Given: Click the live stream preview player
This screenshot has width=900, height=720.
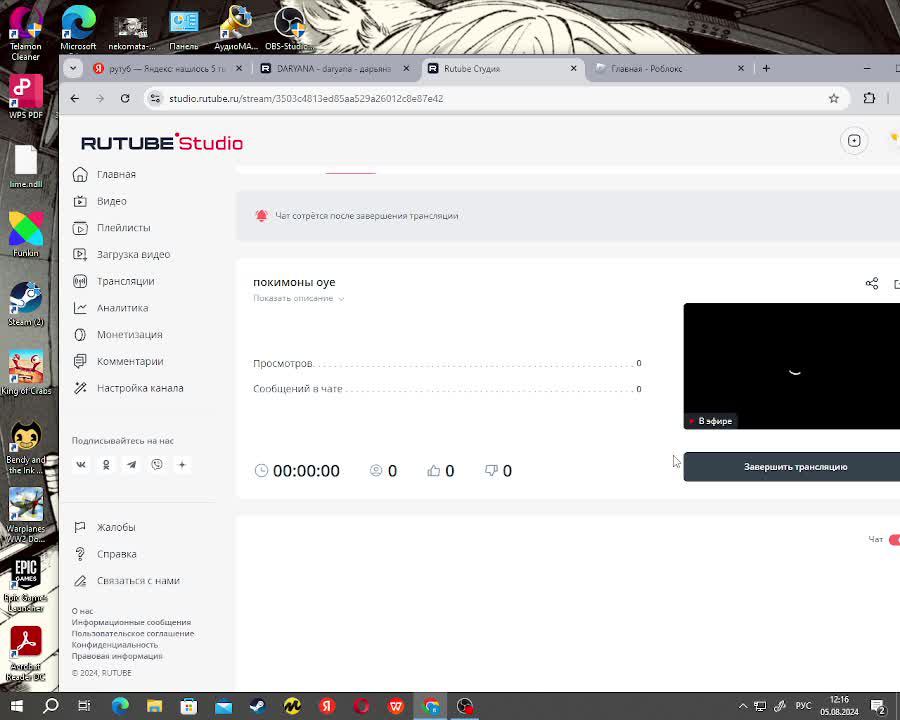Looking at the screenshot, I should [792, 366].
